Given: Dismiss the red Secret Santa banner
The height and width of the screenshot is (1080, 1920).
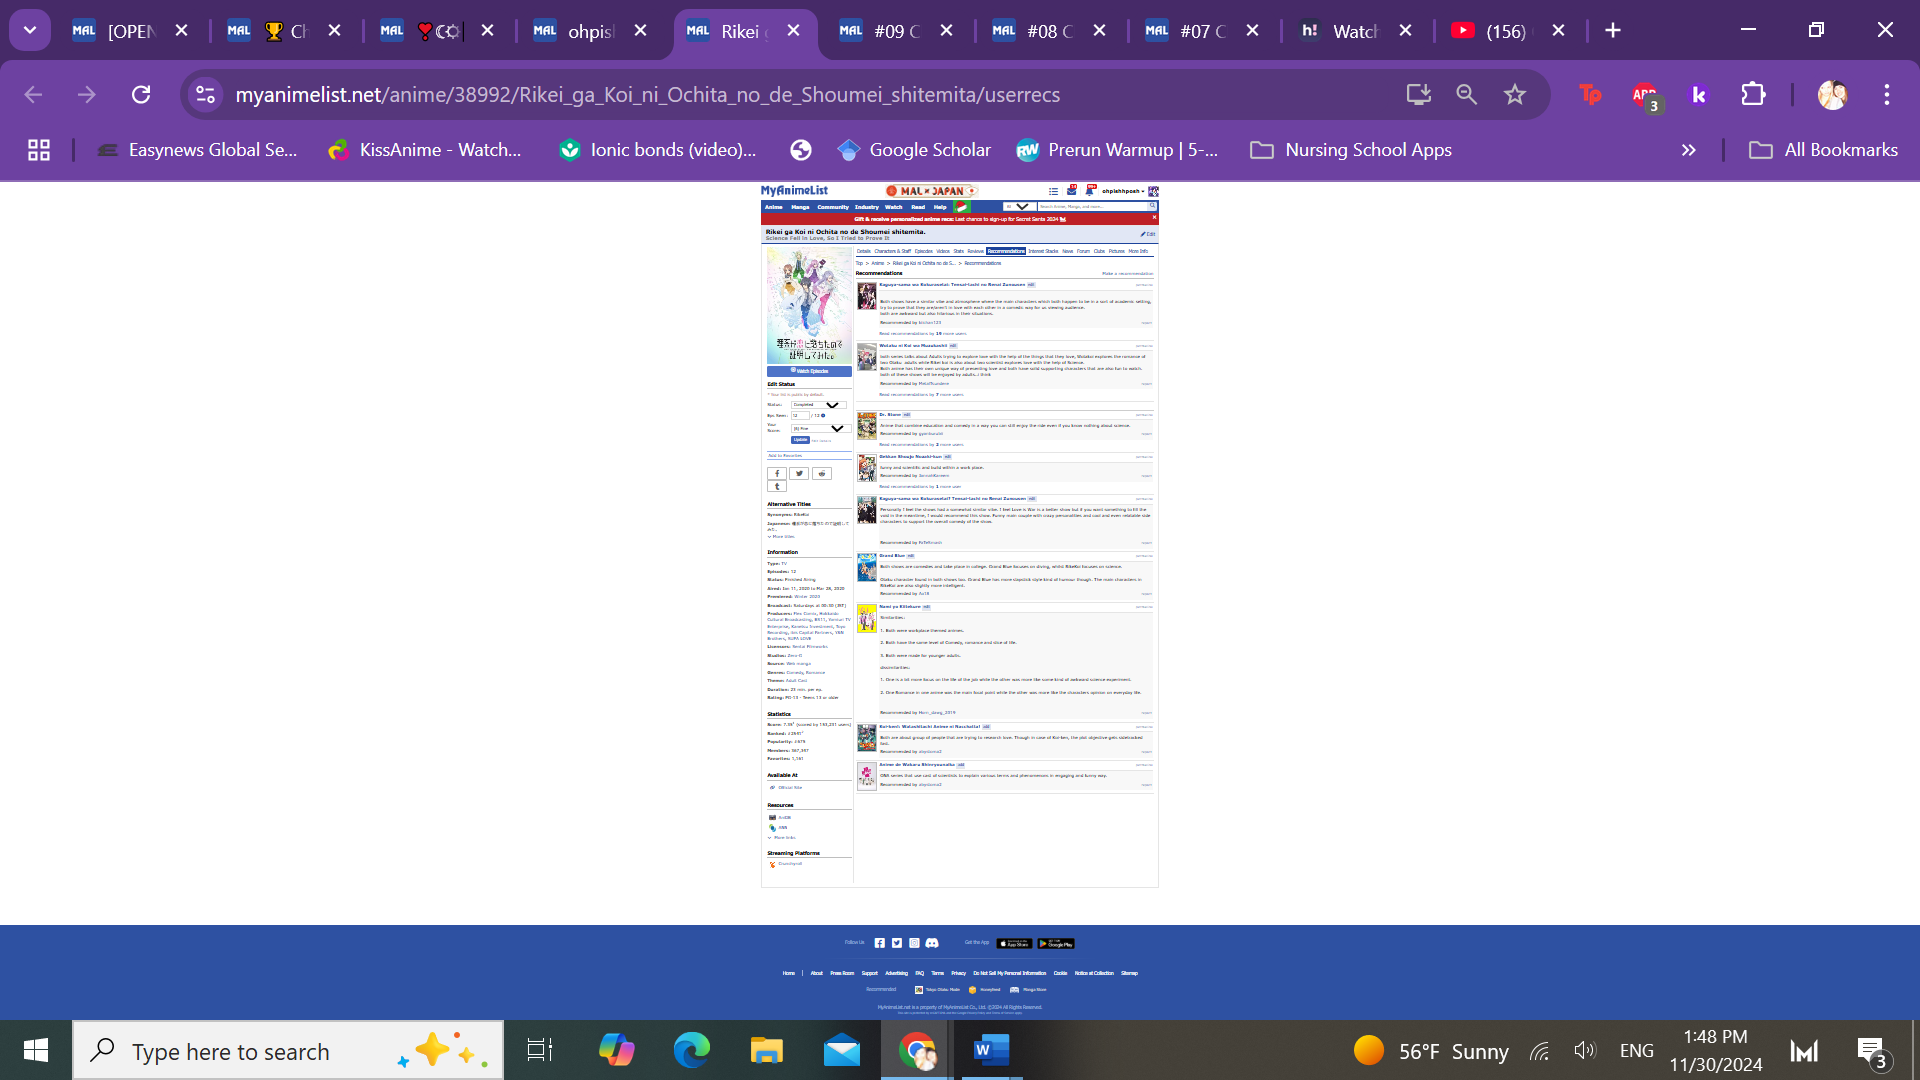Looking at the screenshot, I should tap(1154, 217).
